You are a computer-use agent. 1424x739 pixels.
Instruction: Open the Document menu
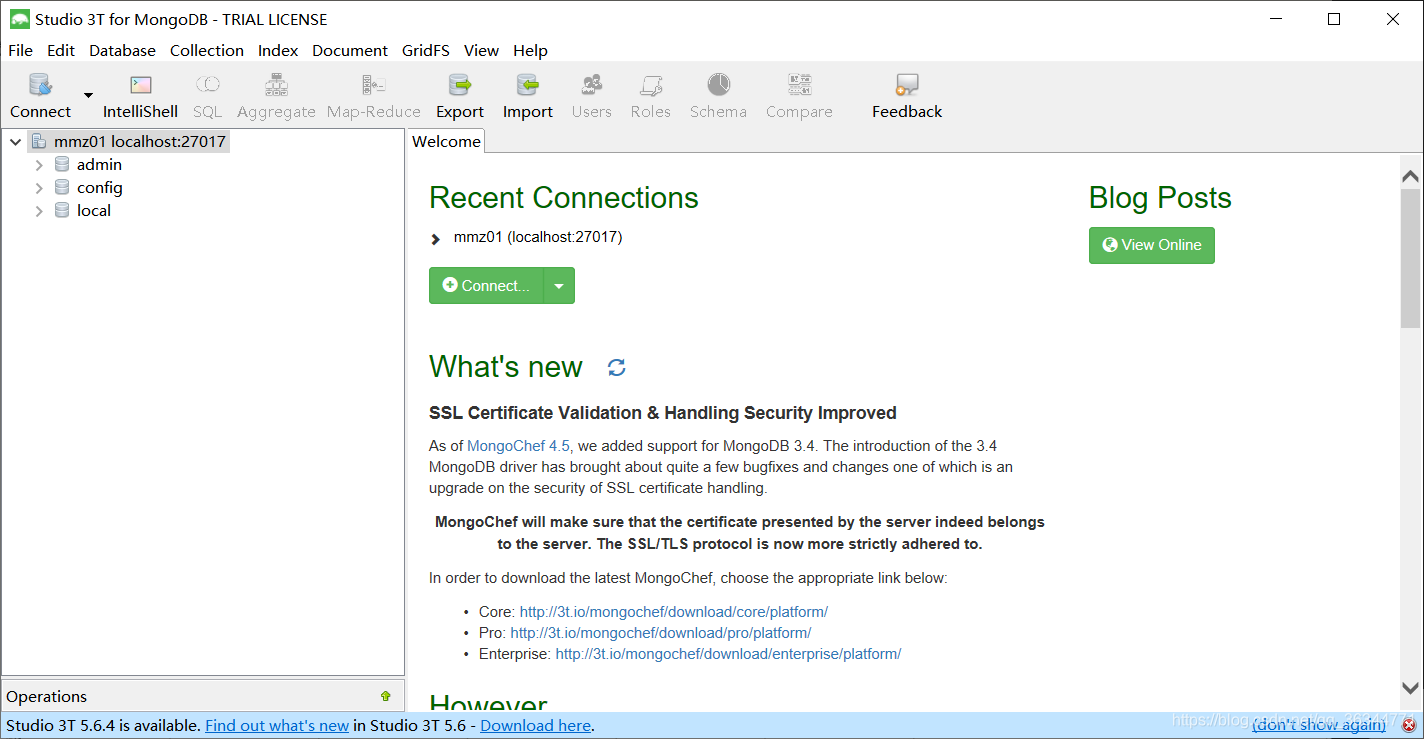coord(350,50)
